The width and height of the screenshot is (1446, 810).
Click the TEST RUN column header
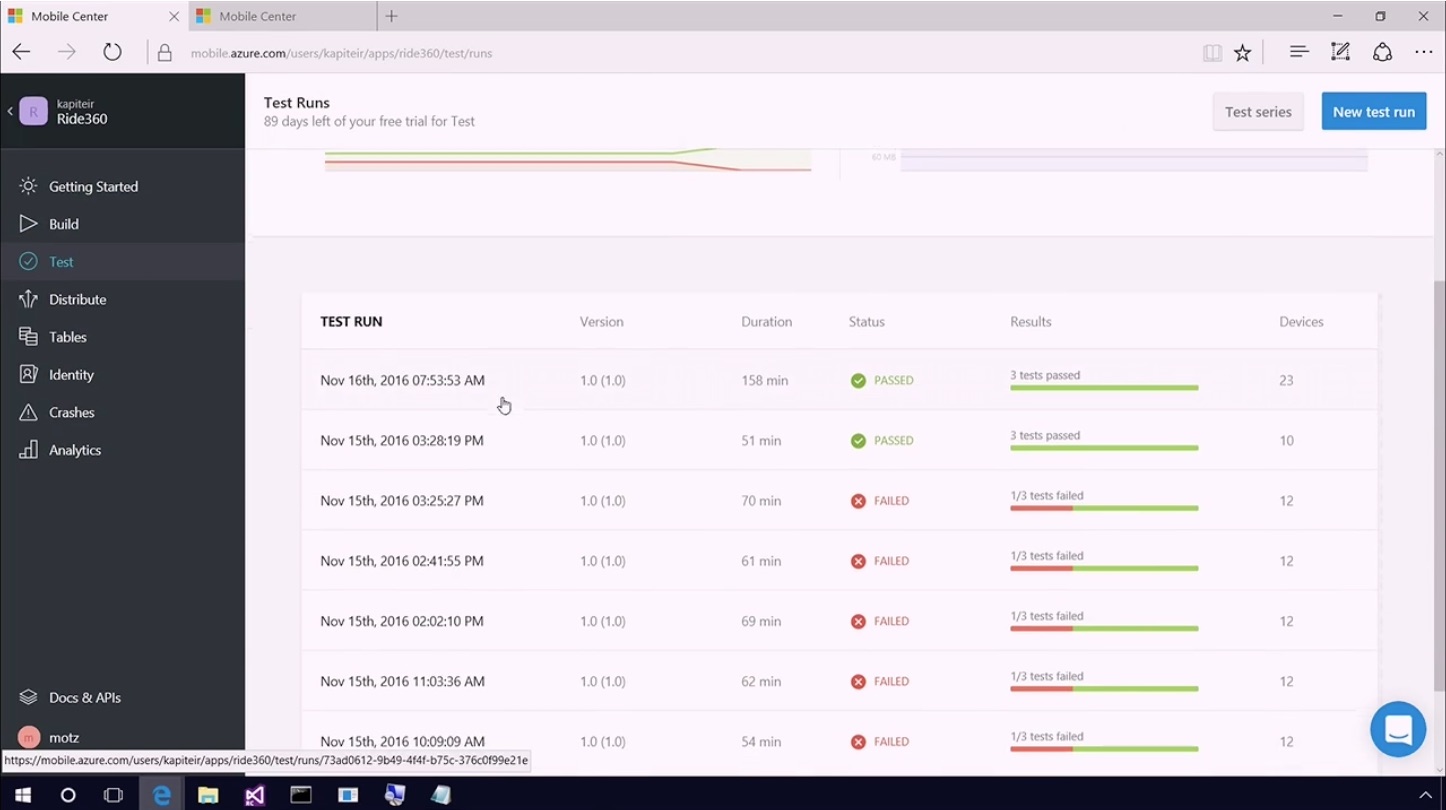(351, 322)
